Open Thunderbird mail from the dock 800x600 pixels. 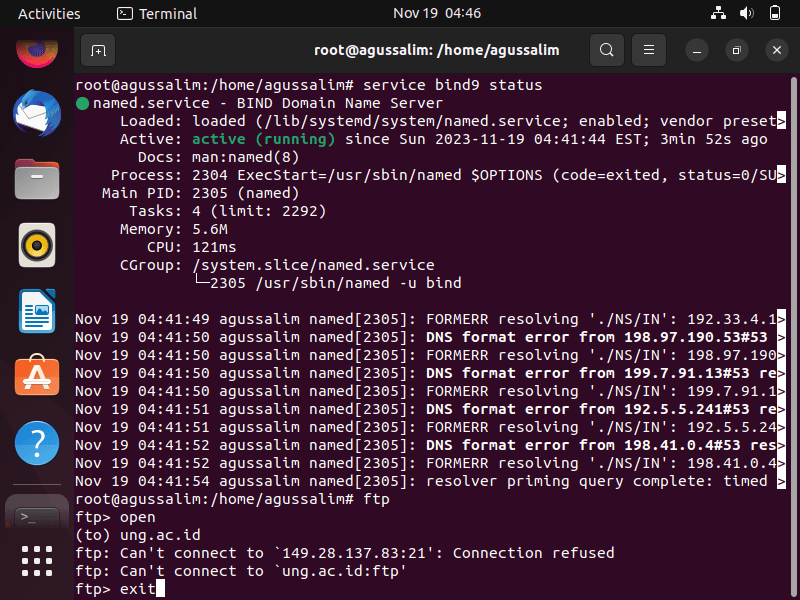click(x=37, y=113)
